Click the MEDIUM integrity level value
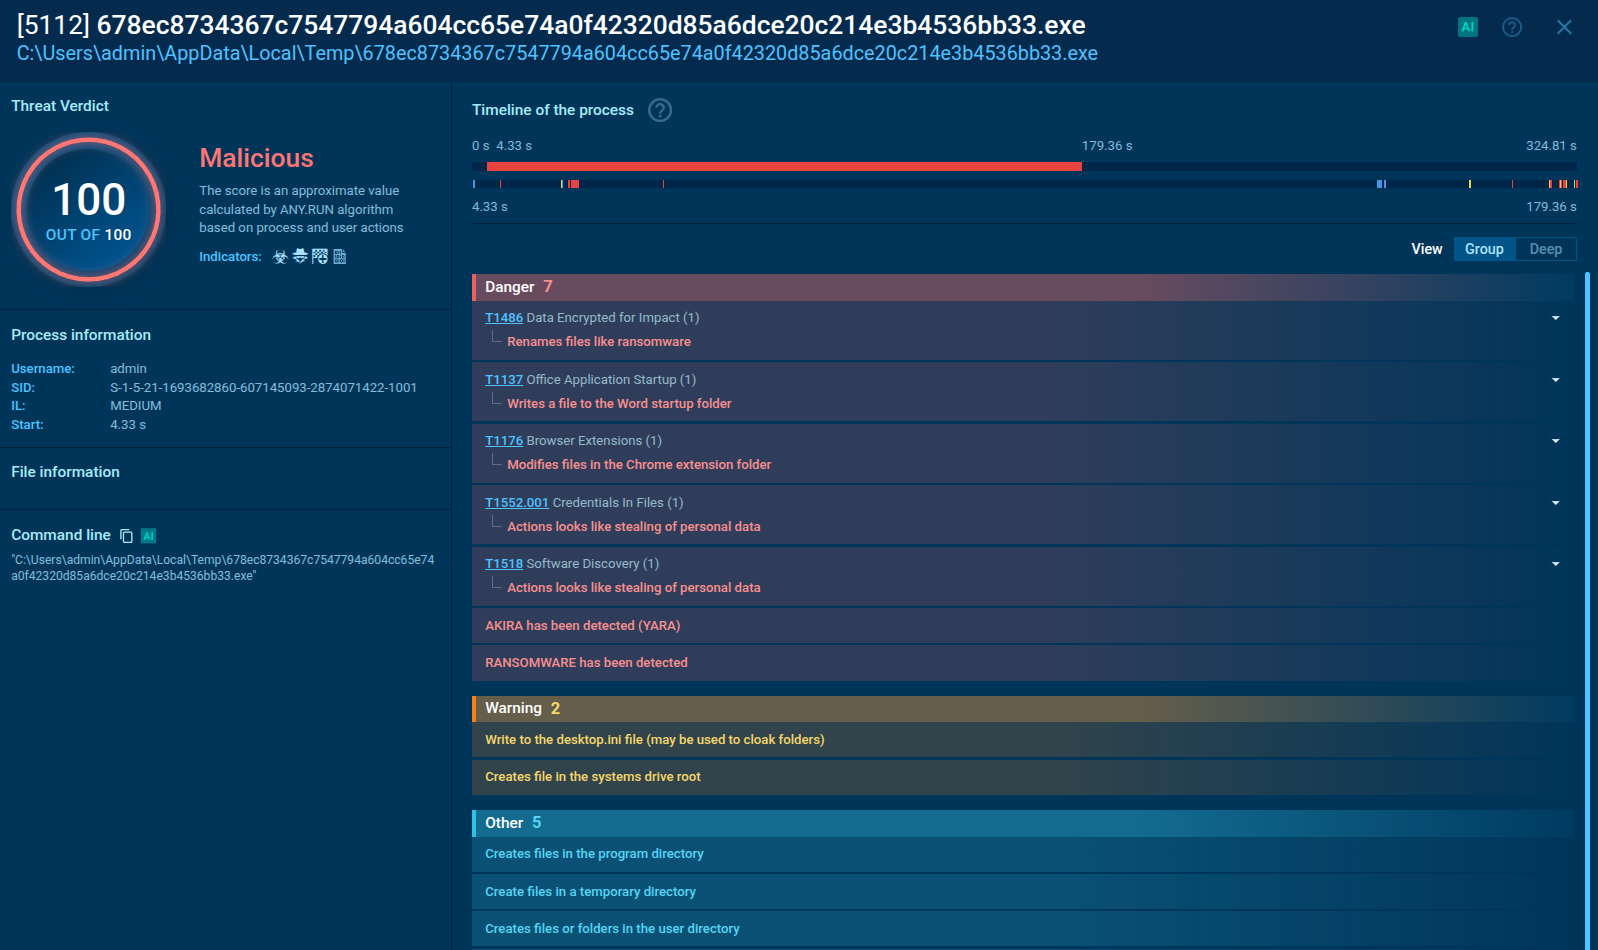The image size is (1598, 950). pos(136,406)
